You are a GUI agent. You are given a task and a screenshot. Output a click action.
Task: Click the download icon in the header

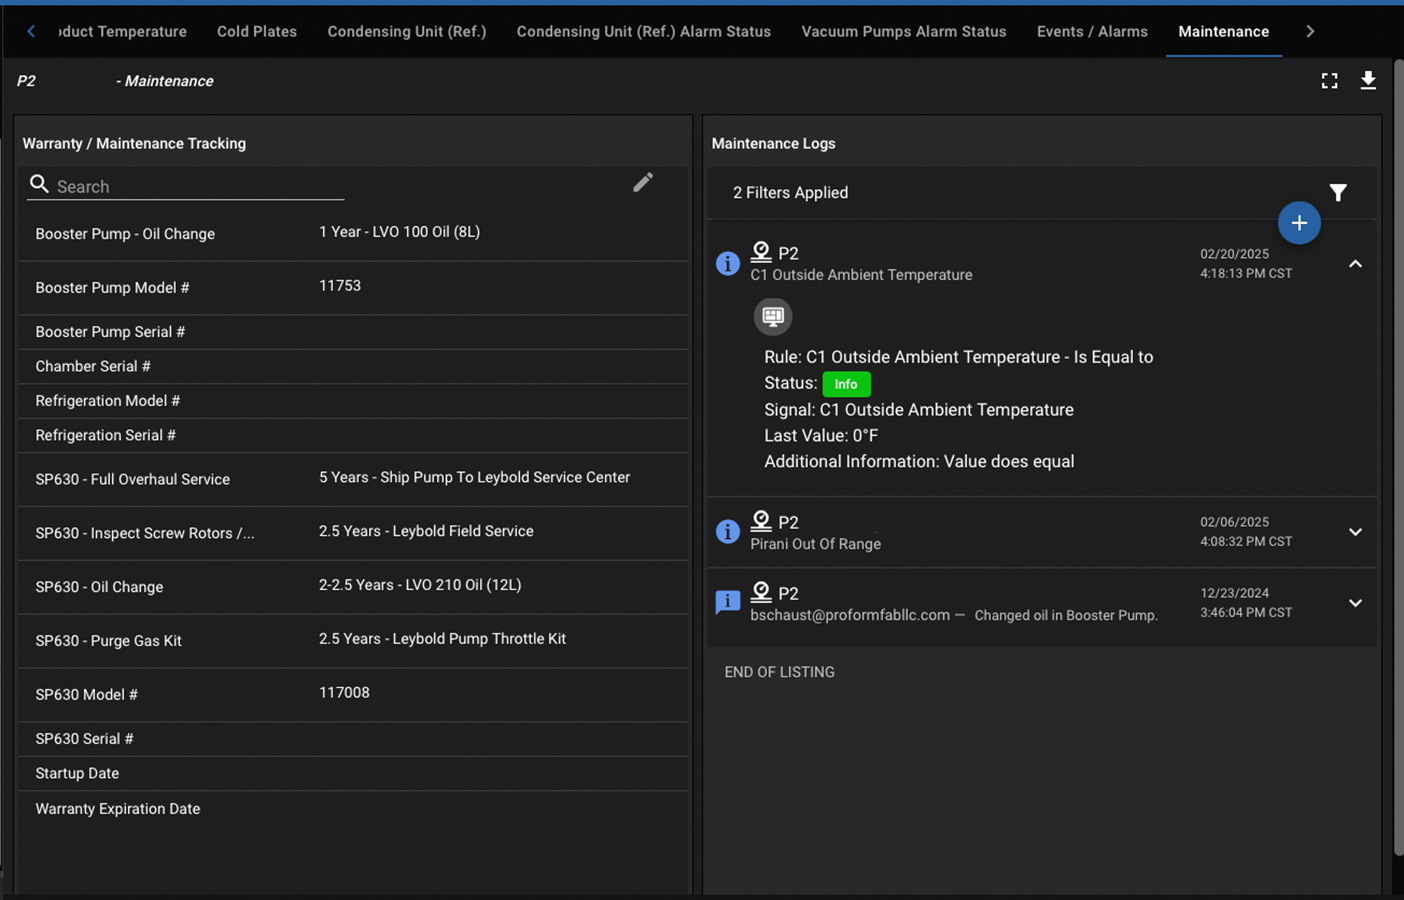click(x=1368, y=80)
